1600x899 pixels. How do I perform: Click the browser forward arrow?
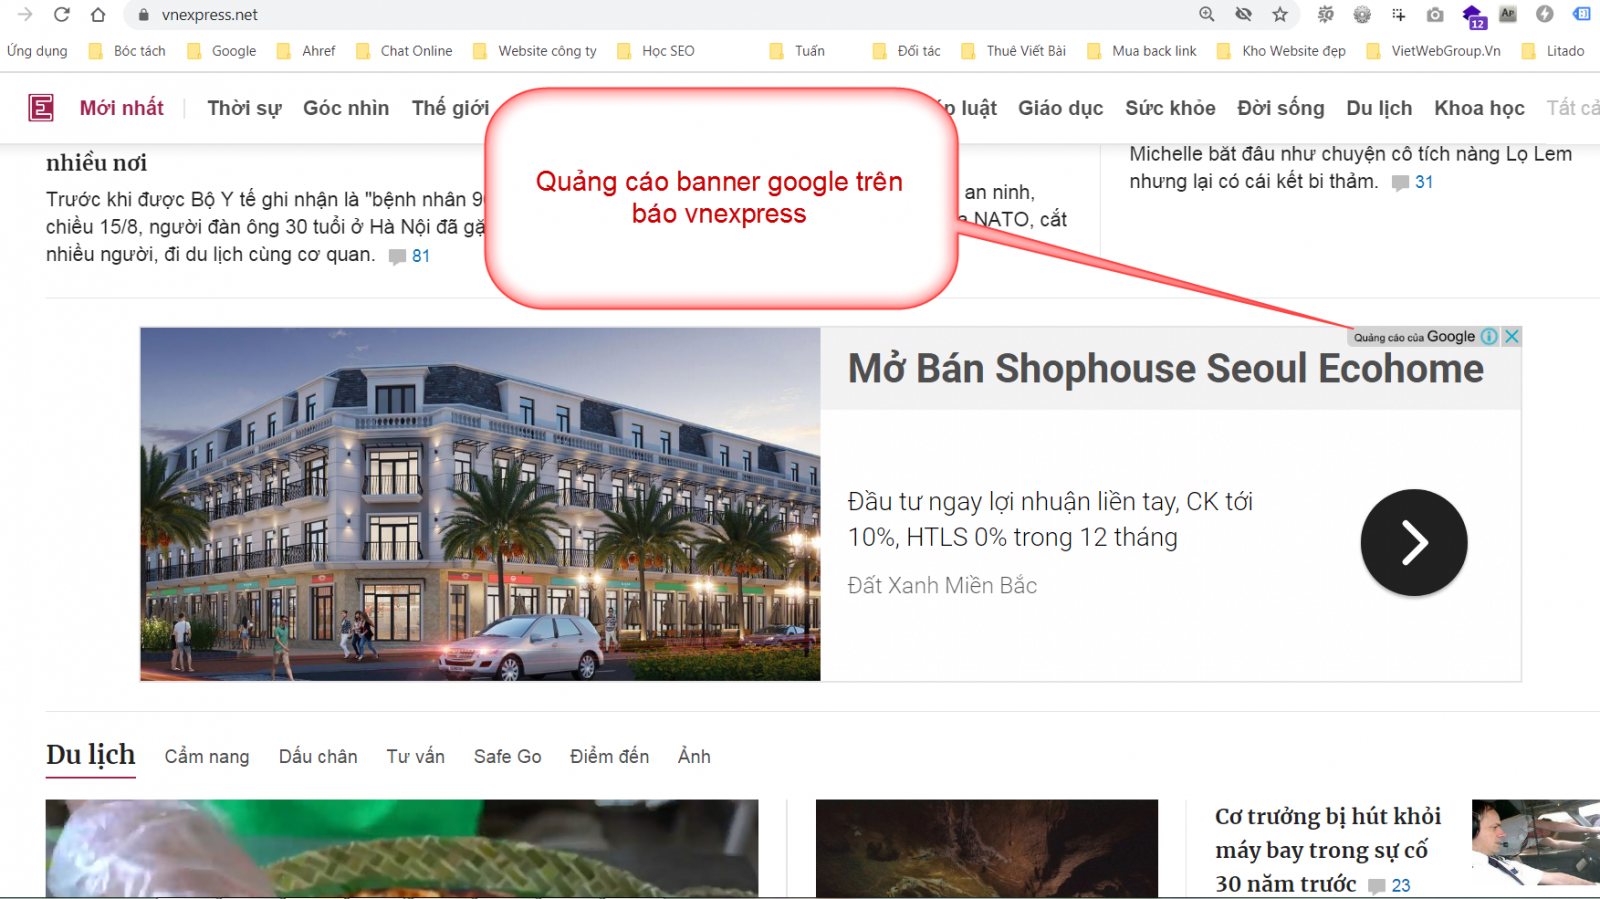click(x=25, y=14)
